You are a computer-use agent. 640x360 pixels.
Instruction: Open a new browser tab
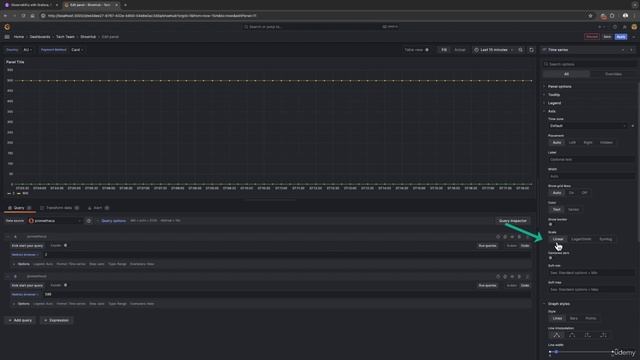pos(125,5)
